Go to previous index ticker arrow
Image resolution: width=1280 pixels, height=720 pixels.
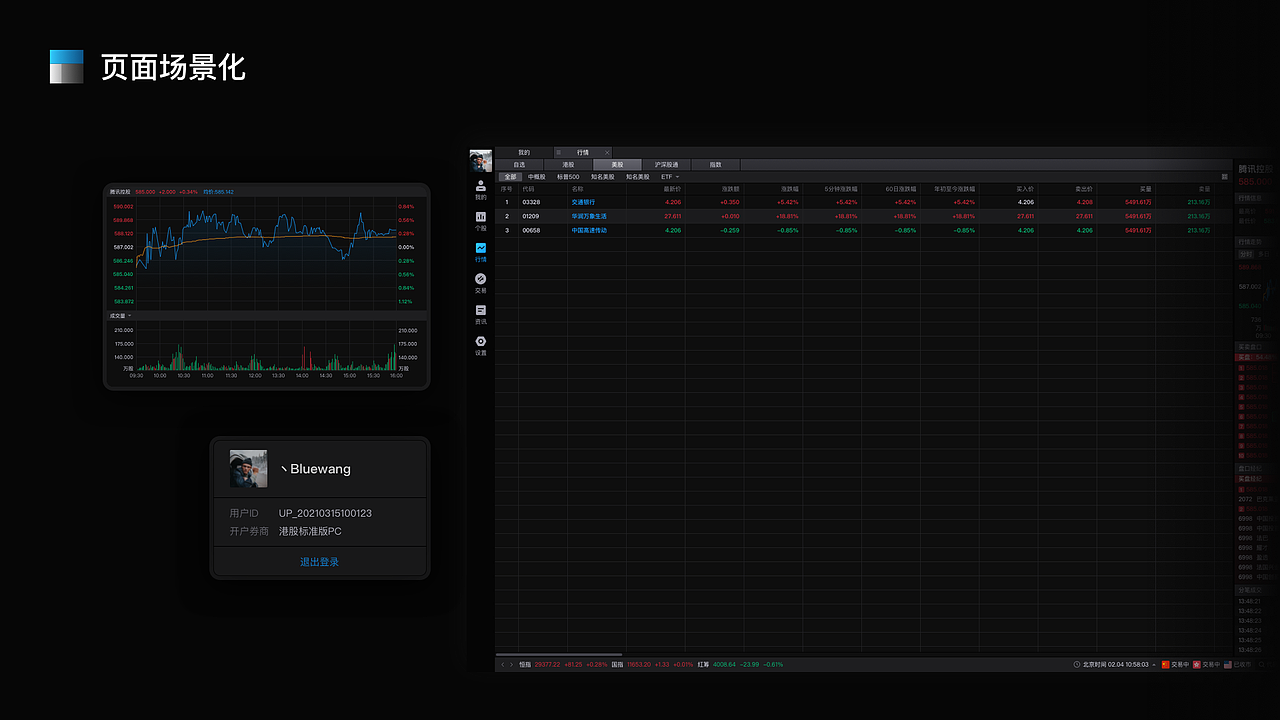coord(503,664)
